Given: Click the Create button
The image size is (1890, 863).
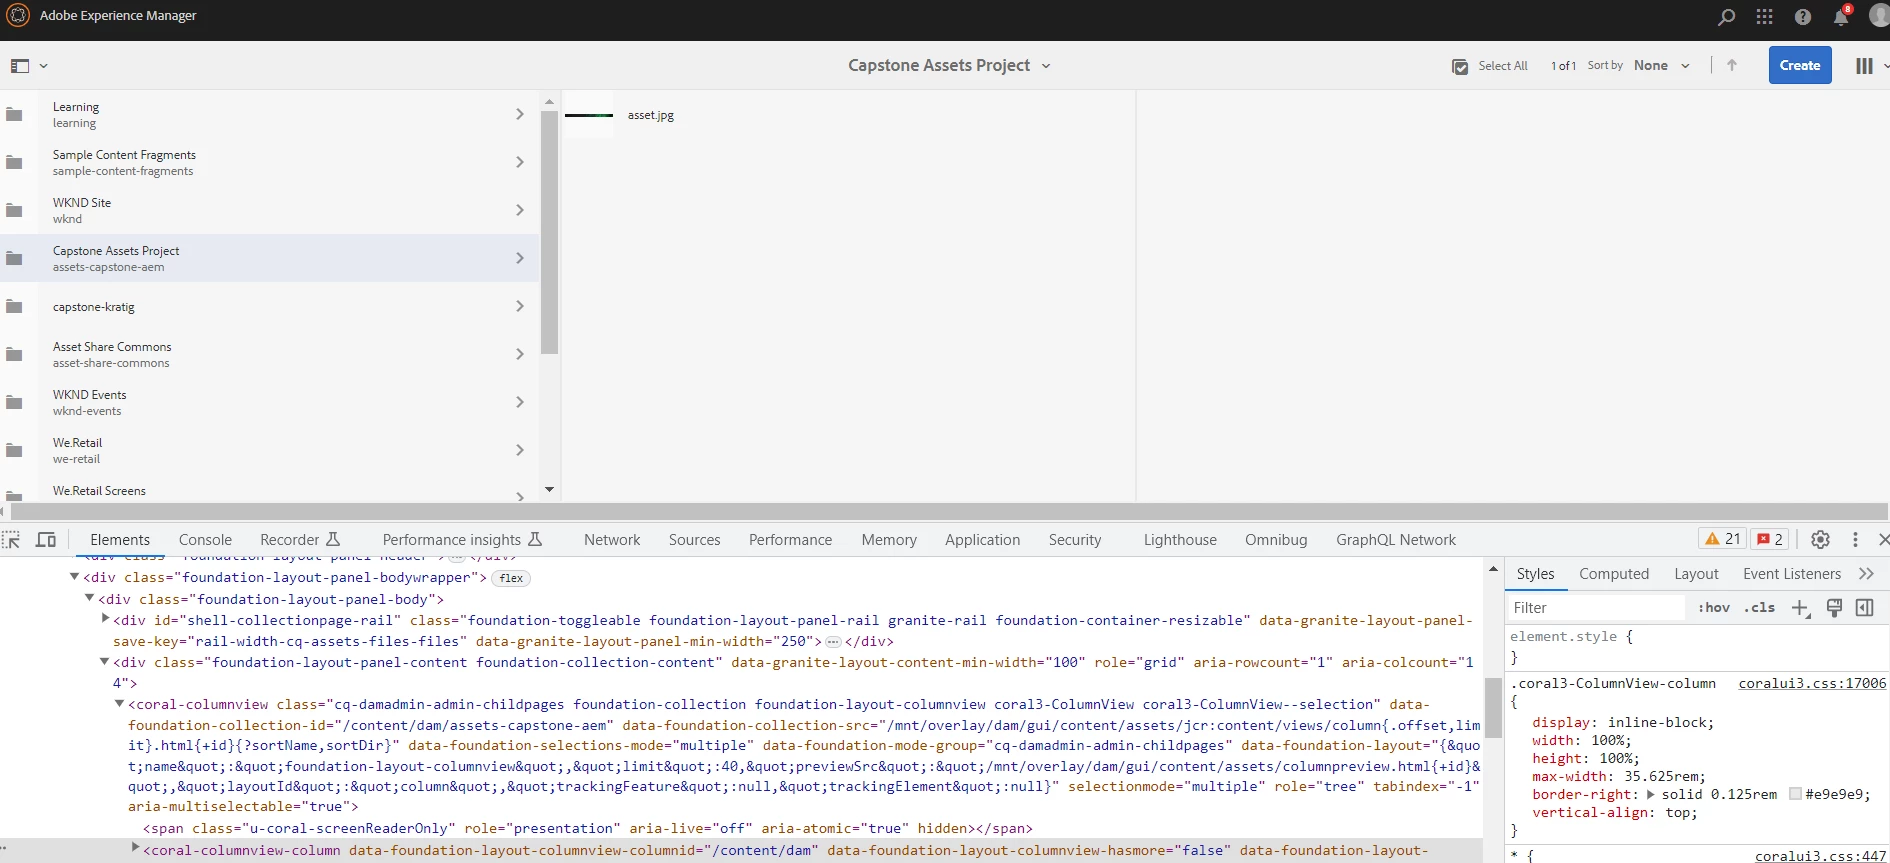Looking at the screenshot, I should (1800, 65).
